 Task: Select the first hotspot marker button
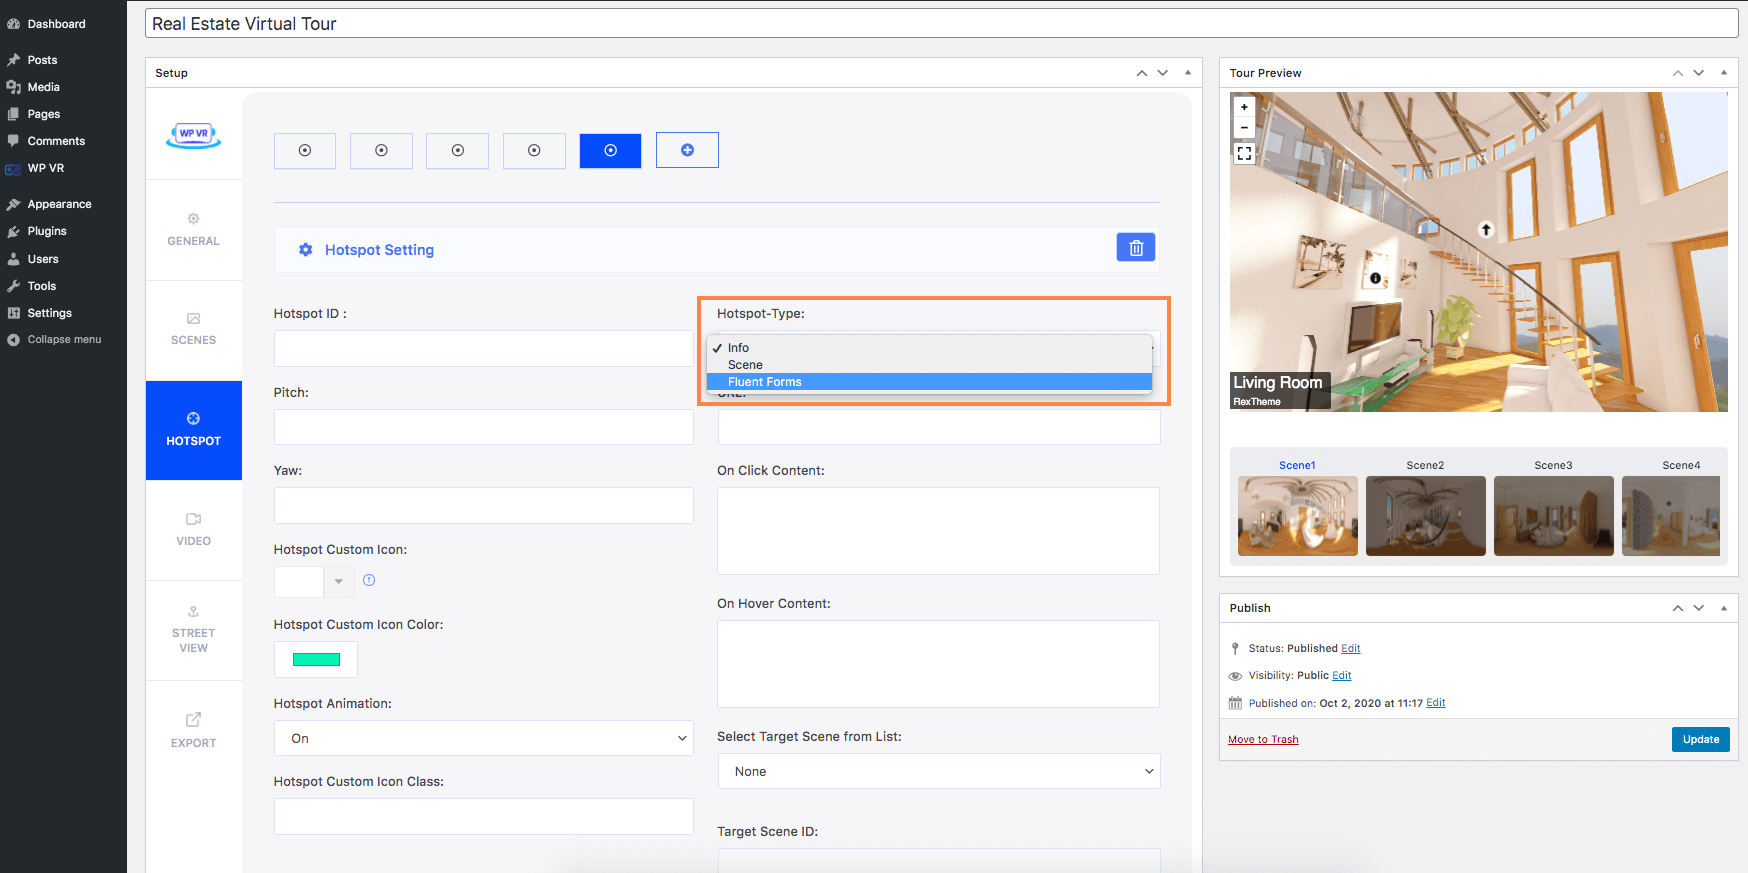(305, 150)
